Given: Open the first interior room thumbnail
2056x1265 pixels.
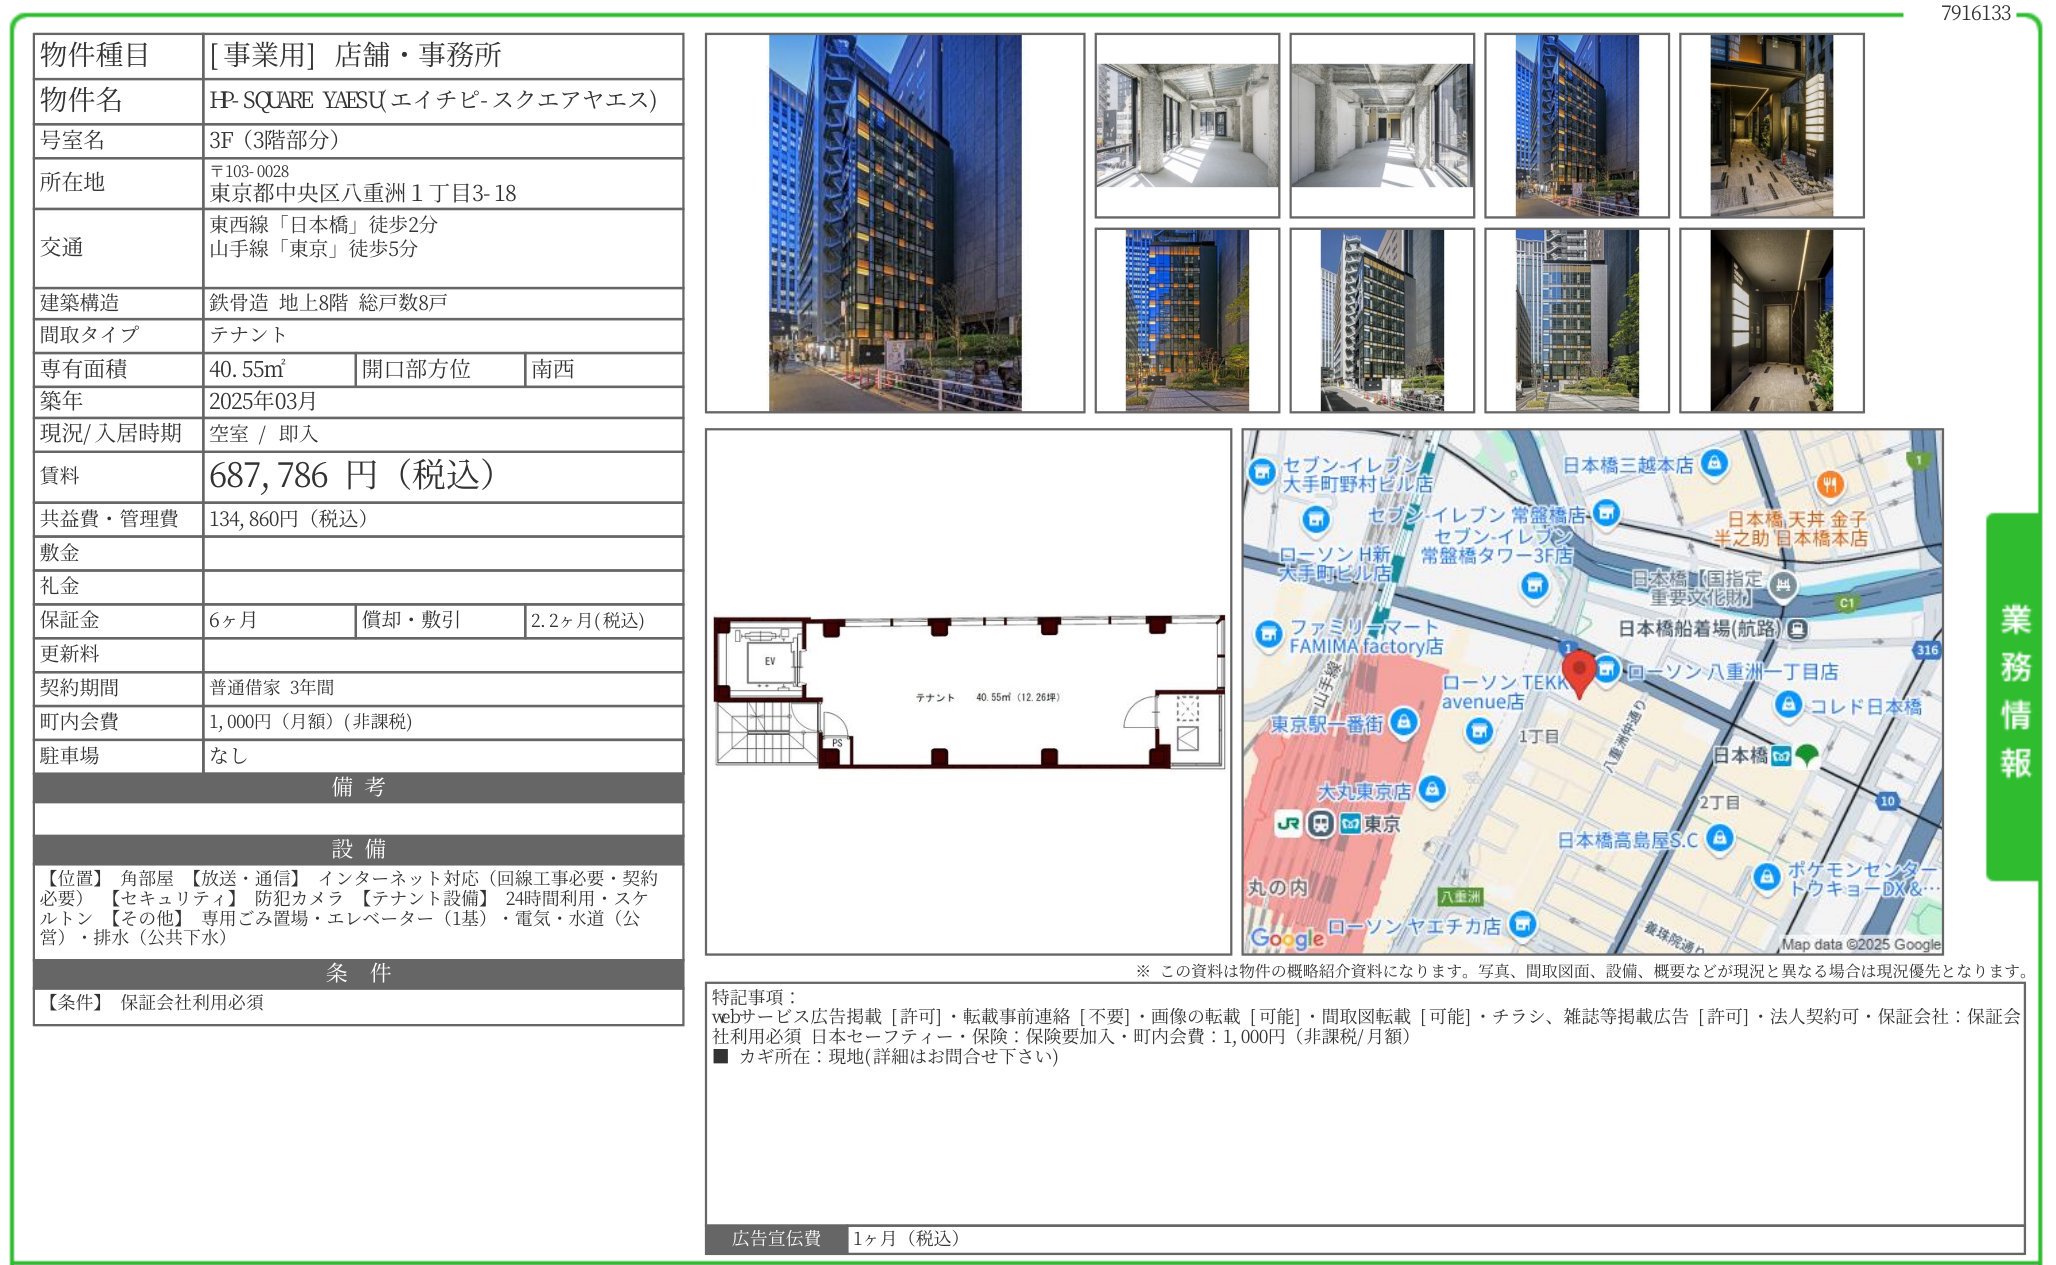Looking at the screenshot, I should pyautogui.click(x=1186, y=126).
